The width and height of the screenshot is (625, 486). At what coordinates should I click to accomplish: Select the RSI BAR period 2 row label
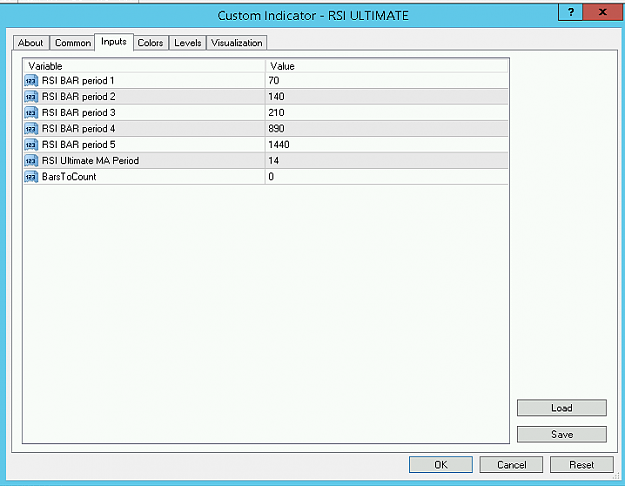pos(79,97)
